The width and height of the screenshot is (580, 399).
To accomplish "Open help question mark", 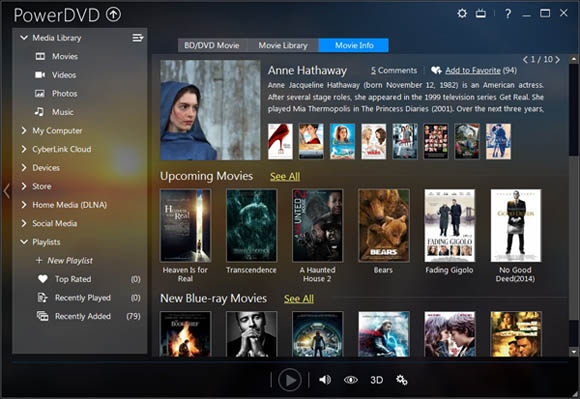I will 508,14.
